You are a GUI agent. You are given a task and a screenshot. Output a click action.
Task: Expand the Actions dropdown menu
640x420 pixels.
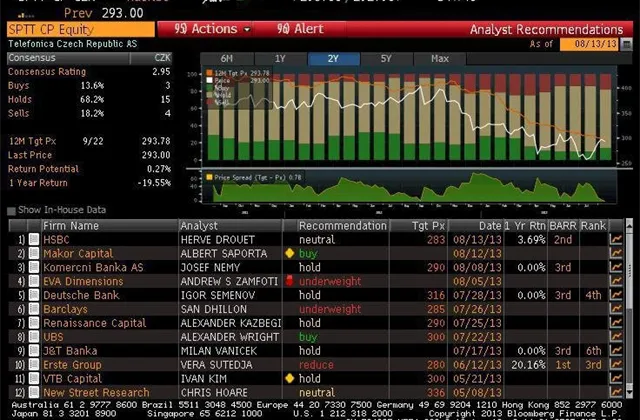pyautogui.click(x=212, y=29)
